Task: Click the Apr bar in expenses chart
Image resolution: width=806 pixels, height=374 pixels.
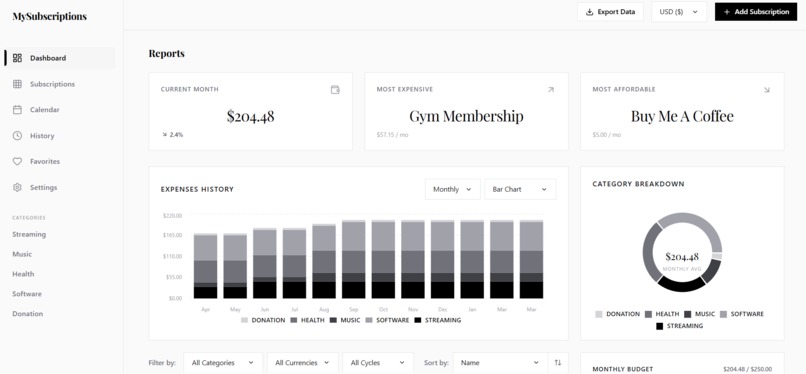Action: pyautogui.click(x=206, y=266)
